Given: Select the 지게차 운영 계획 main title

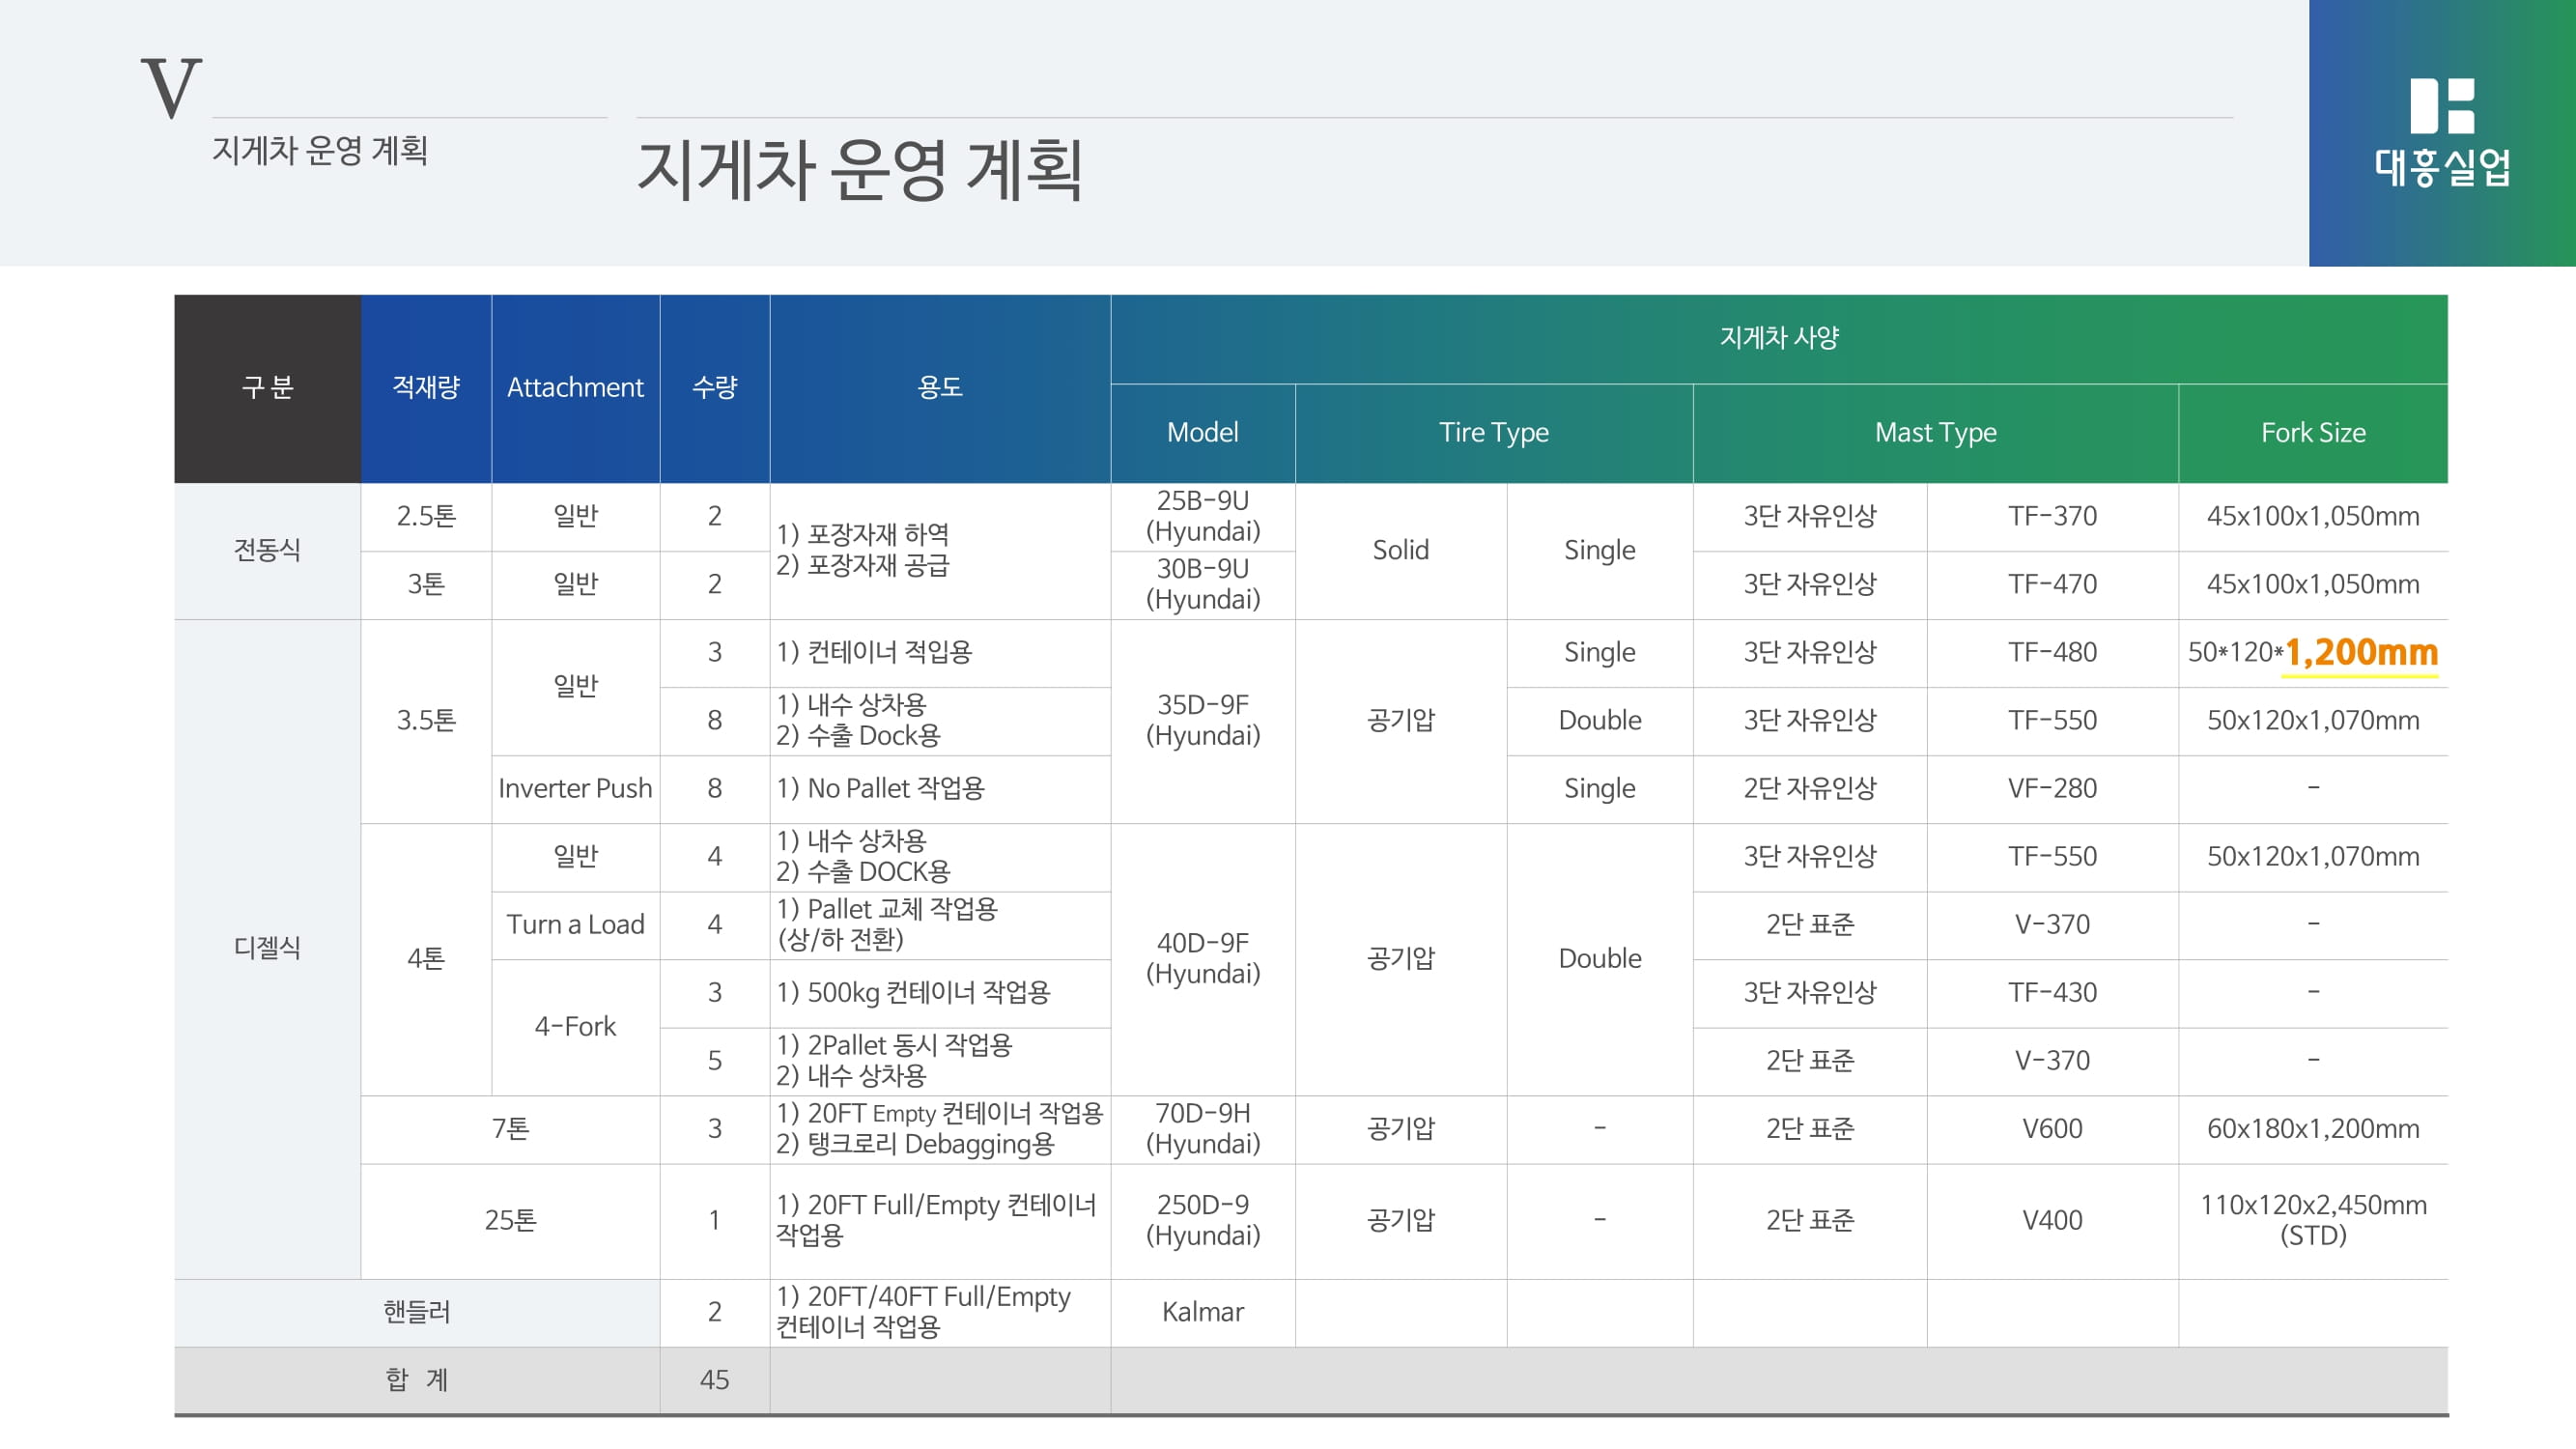Looking at the screenshot, I should coord(859,170).
